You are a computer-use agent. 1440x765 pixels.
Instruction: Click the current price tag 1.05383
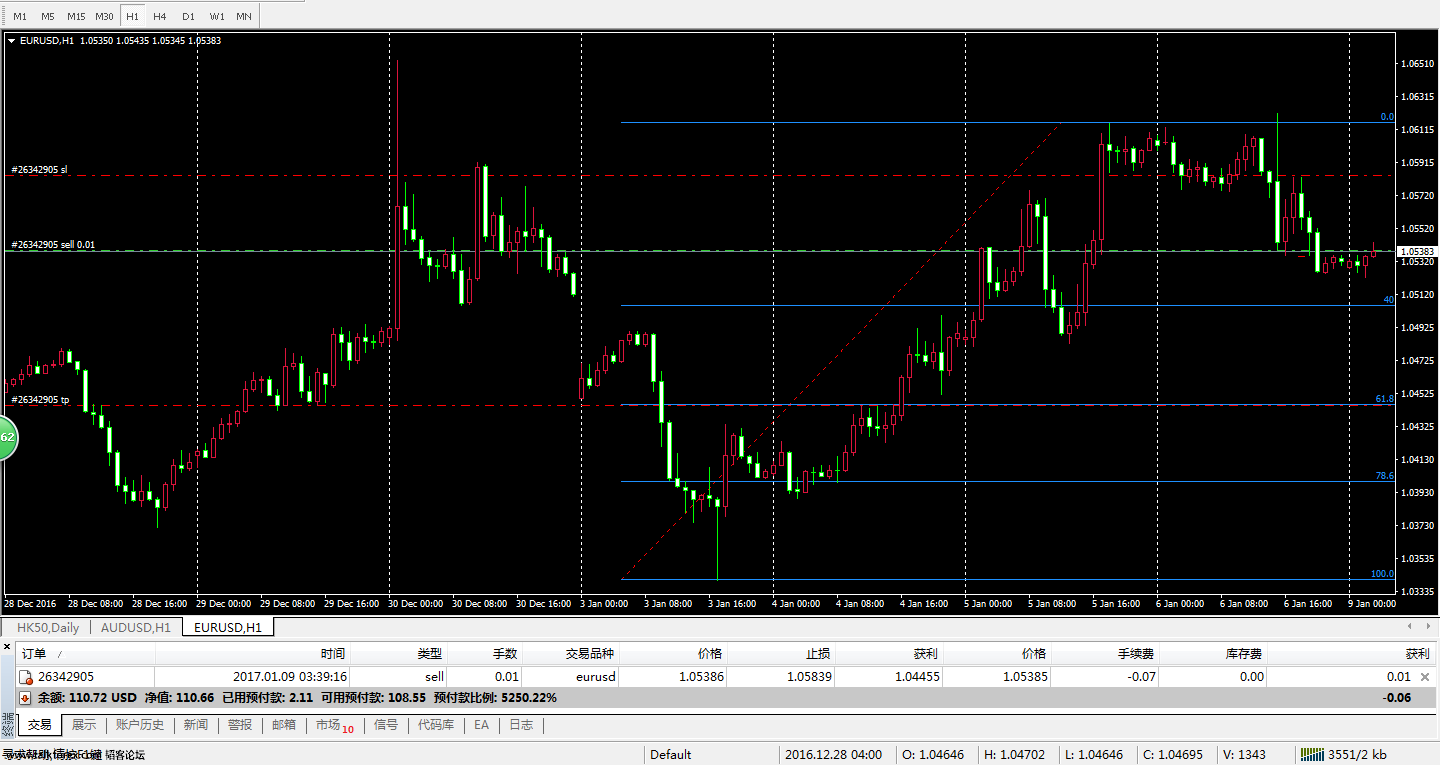coord(1417,251)
